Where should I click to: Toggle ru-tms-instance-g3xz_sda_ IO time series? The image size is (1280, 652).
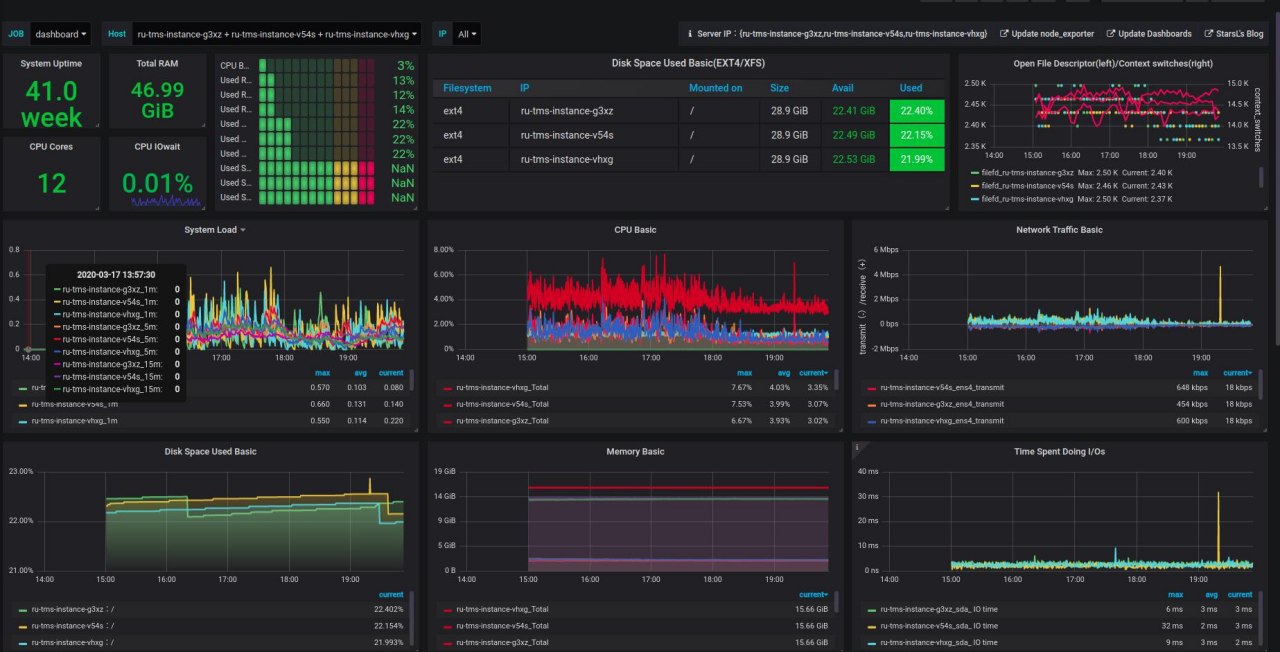pos(938,609)
